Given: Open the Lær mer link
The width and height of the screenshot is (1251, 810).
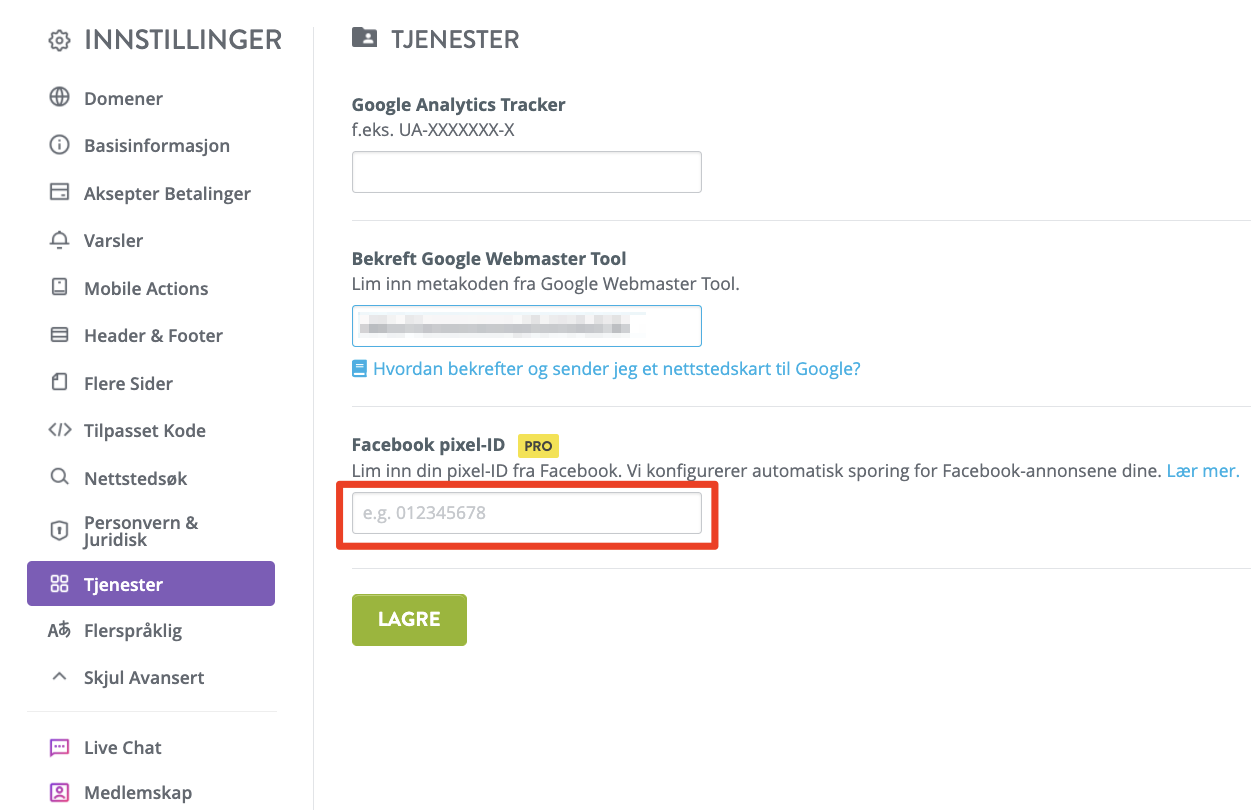Looking at the screenshot, I should click(1203, 470).
